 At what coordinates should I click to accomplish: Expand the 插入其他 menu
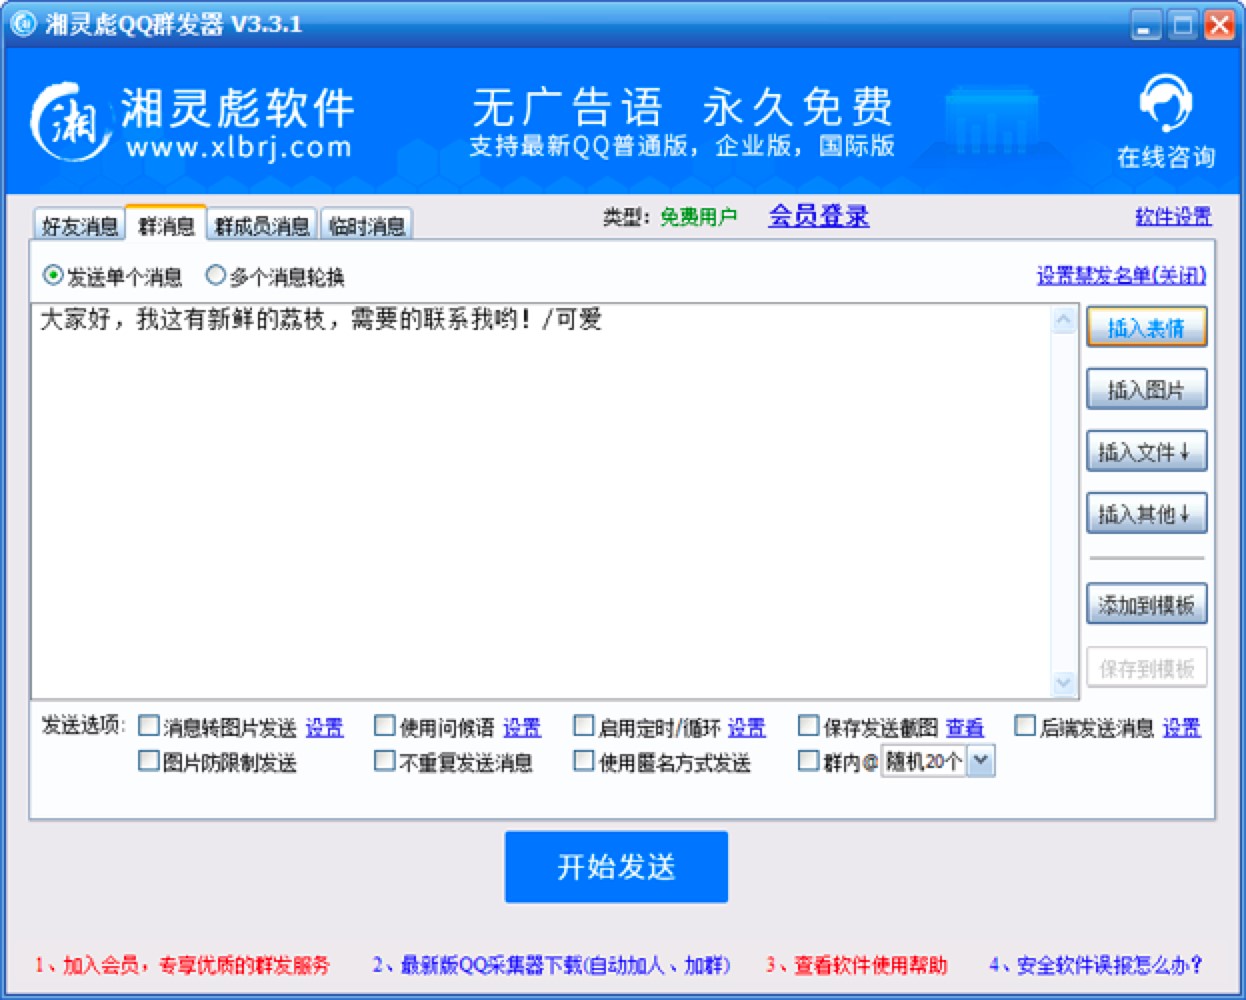[x=1146, y=513]
